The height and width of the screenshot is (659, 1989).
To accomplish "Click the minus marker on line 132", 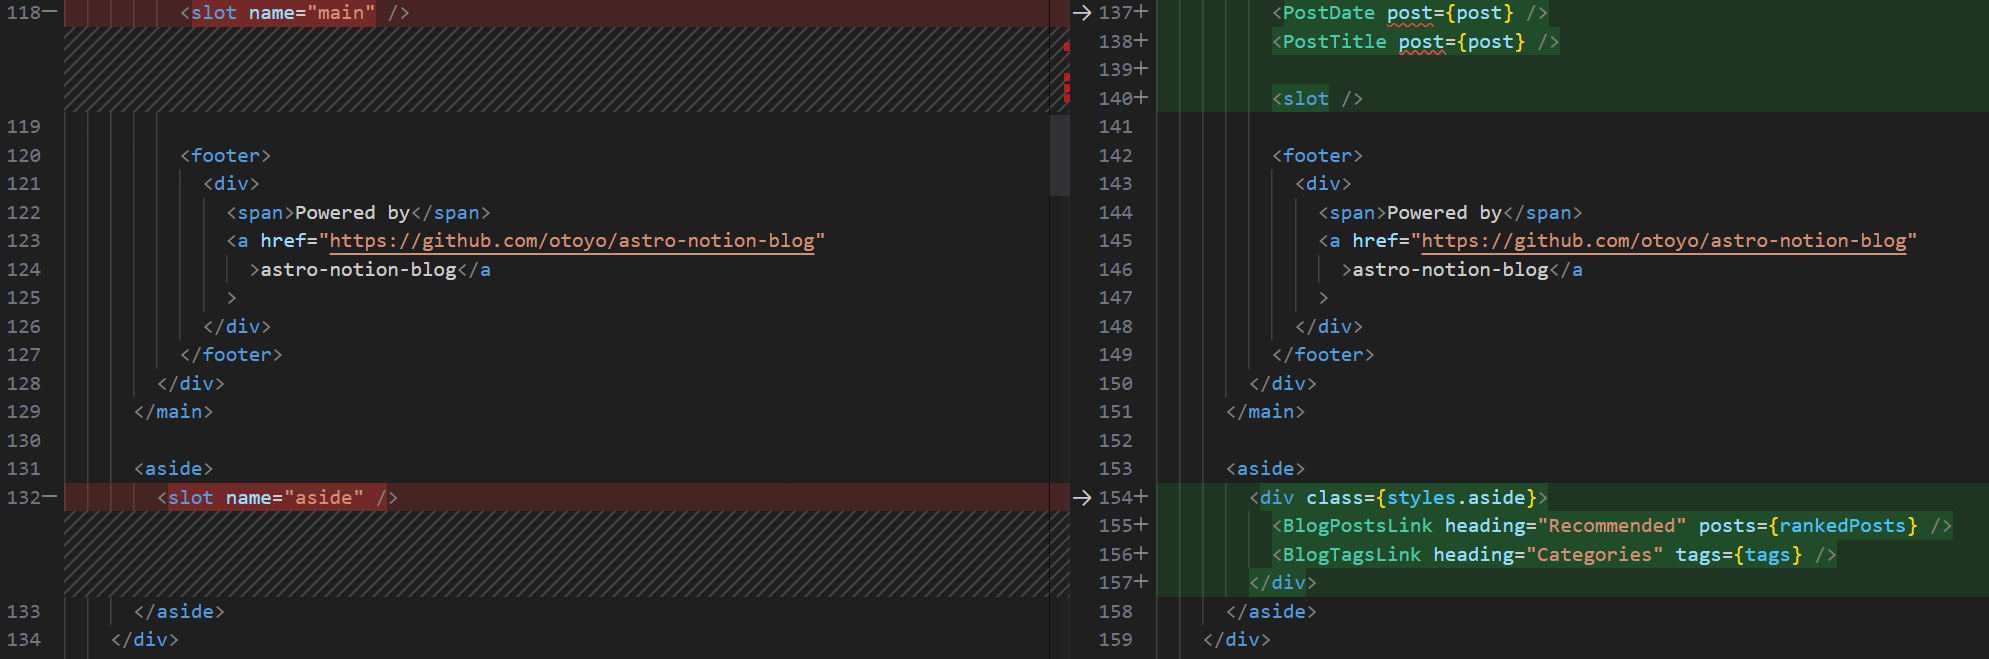I will 50,497.
